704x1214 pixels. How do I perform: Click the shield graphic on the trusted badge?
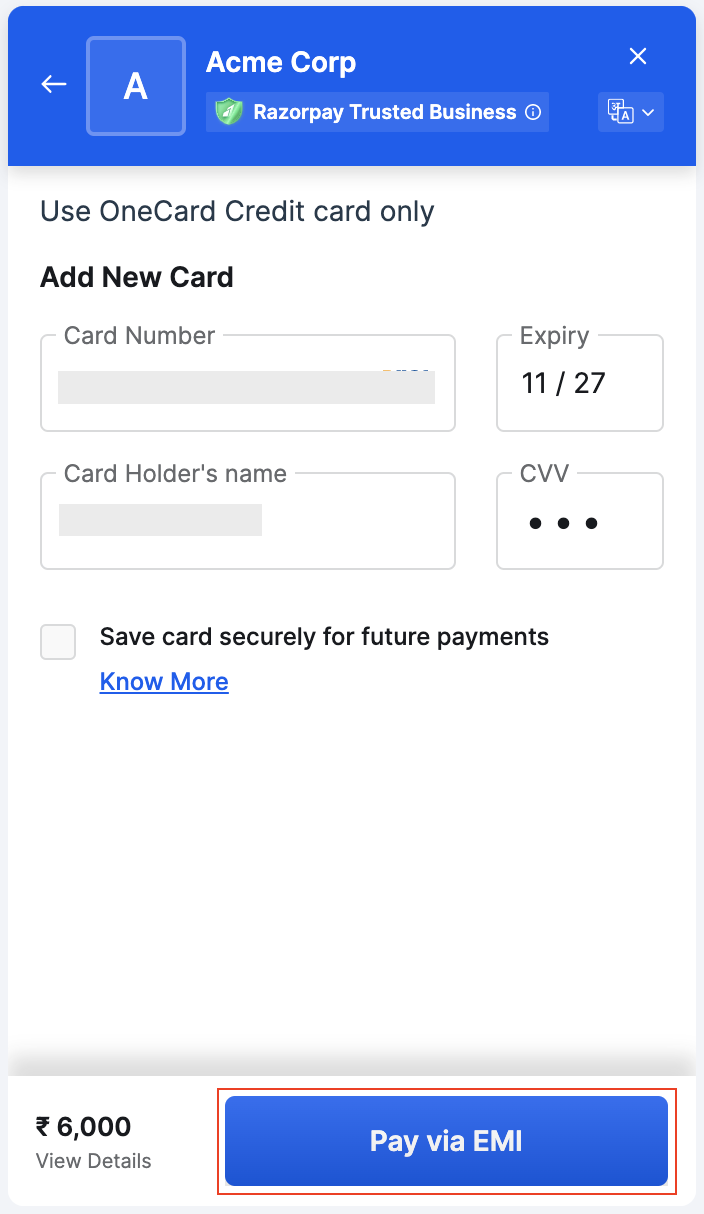coord(230,112)
